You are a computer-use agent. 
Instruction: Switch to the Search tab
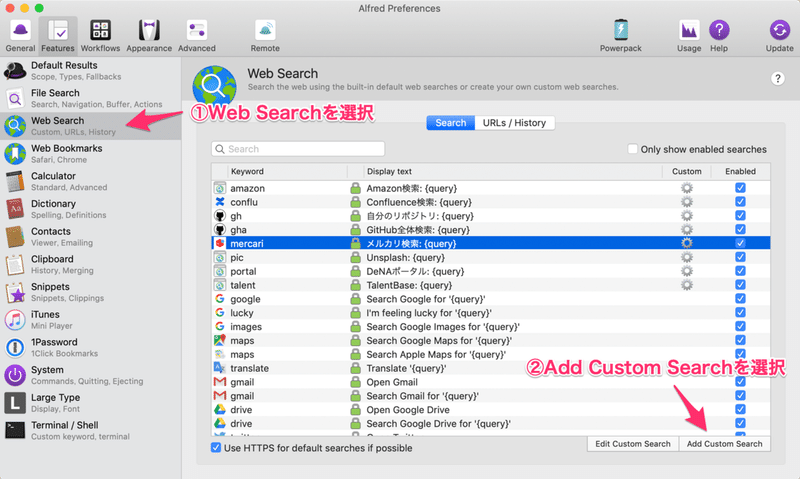pyautogui.click(x=451, y=123)
